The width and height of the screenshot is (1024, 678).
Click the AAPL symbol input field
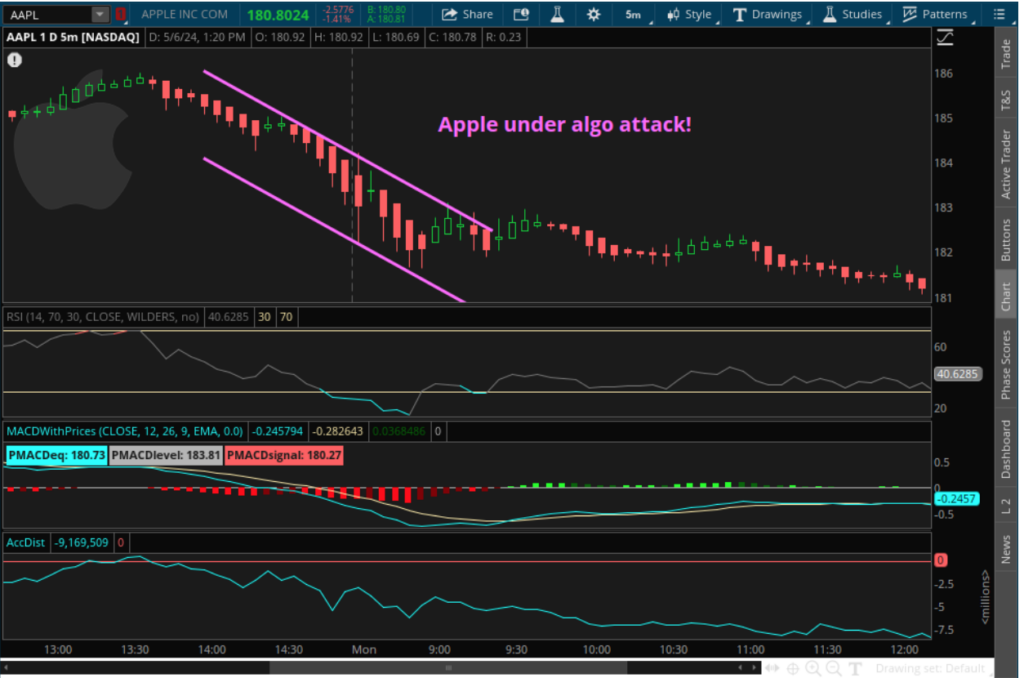[x=49, y=14]
